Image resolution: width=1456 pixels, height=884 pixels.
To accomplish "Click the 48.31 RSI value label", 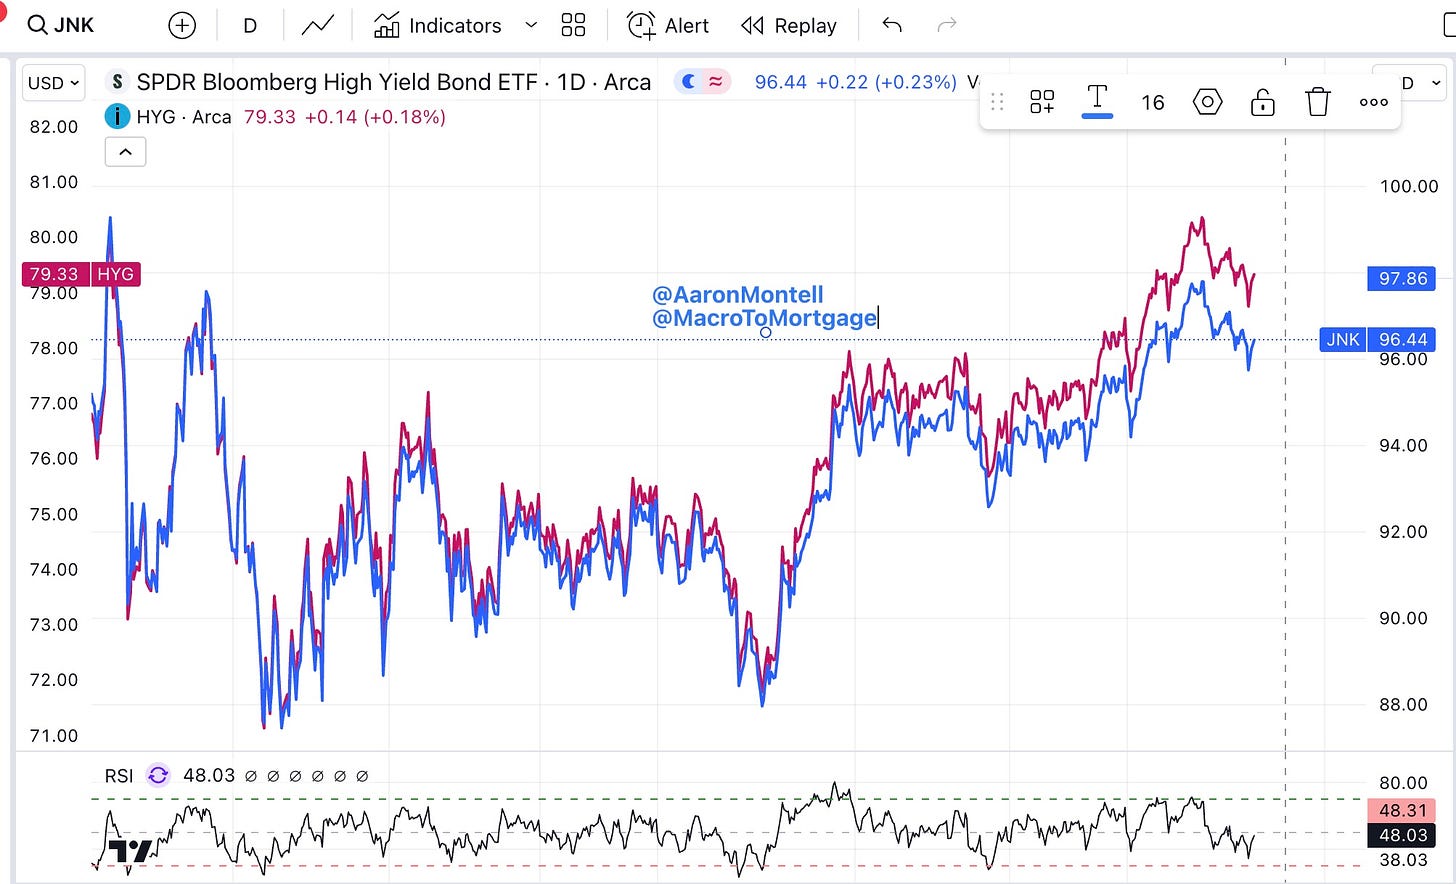I will tap(1402, 810).
